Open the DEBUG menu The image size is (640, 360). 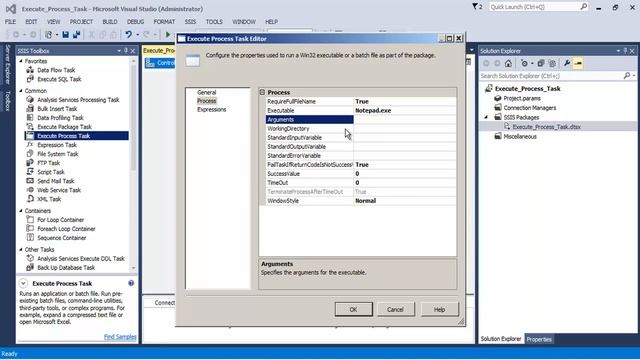136,22
